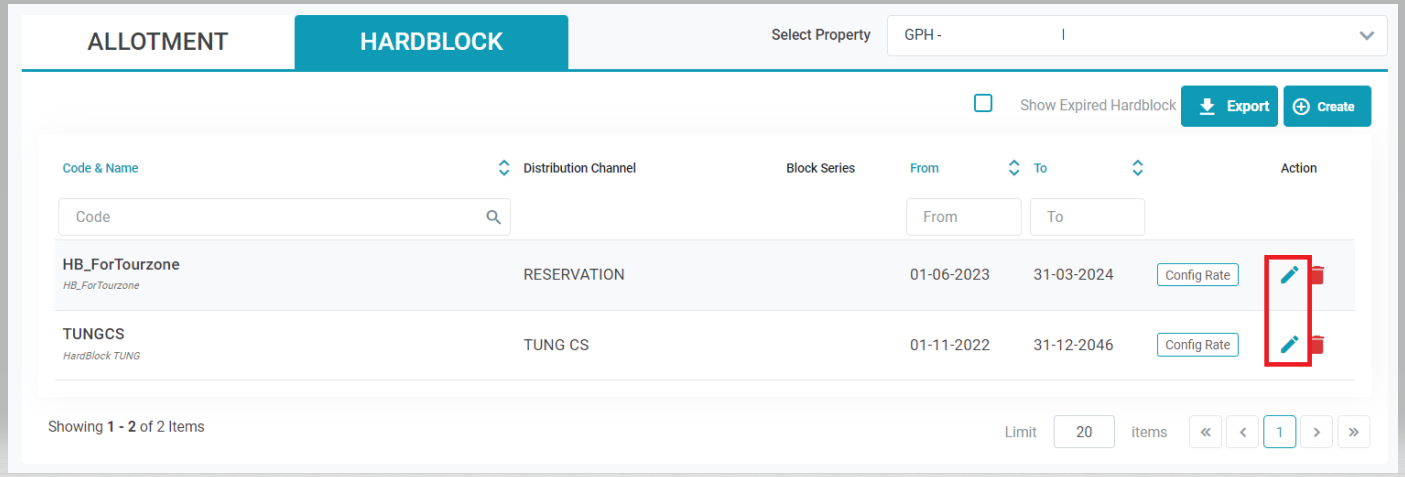Click the search magnifier in Code field
This screenshot has width=1405, height=477.
(x=493, y=217)
